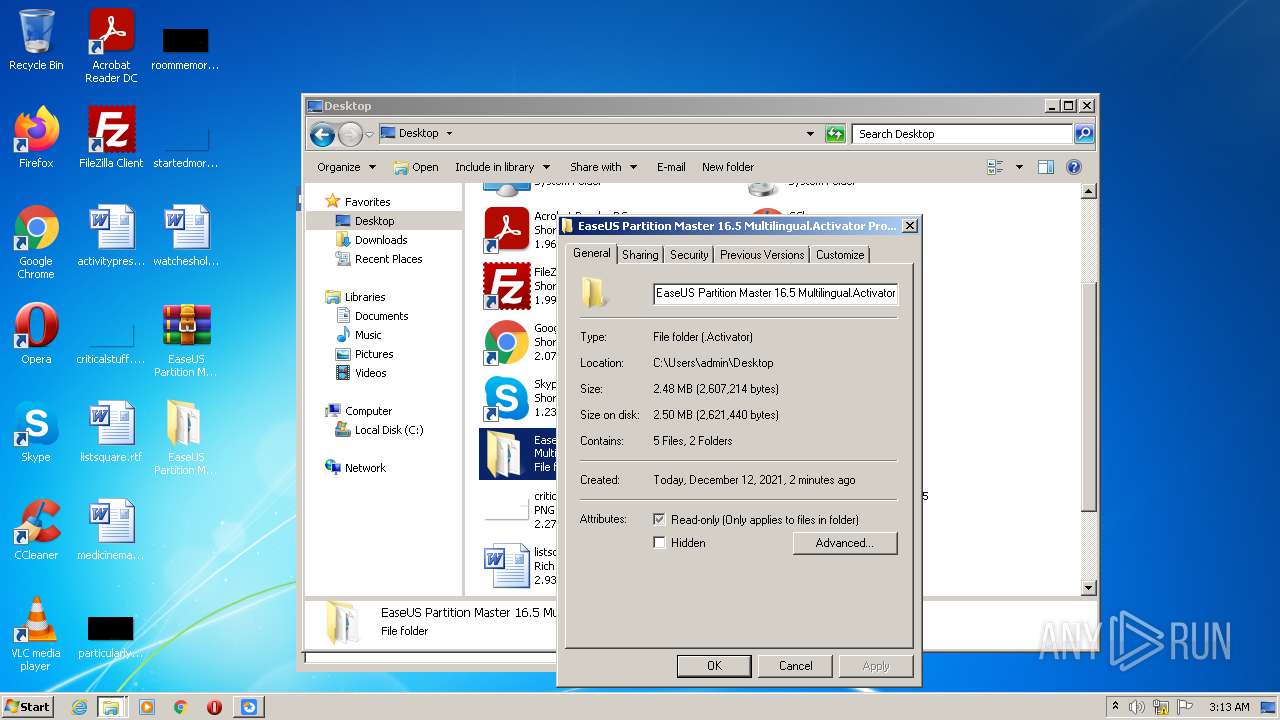
Task: Click Explorer refresh address button
Action: pyautogui.click(x=835, y=134)
